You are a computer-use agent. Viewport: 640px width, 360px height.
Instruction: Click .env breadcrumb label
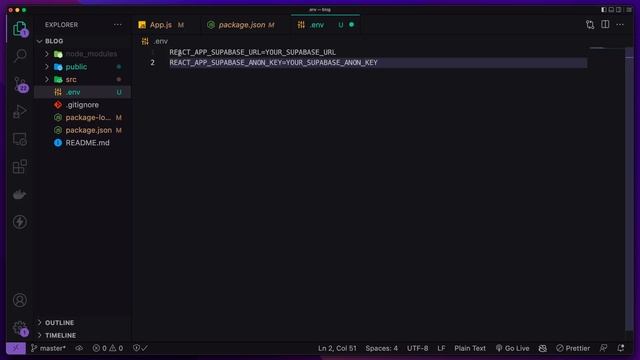[x=161, y=41]
